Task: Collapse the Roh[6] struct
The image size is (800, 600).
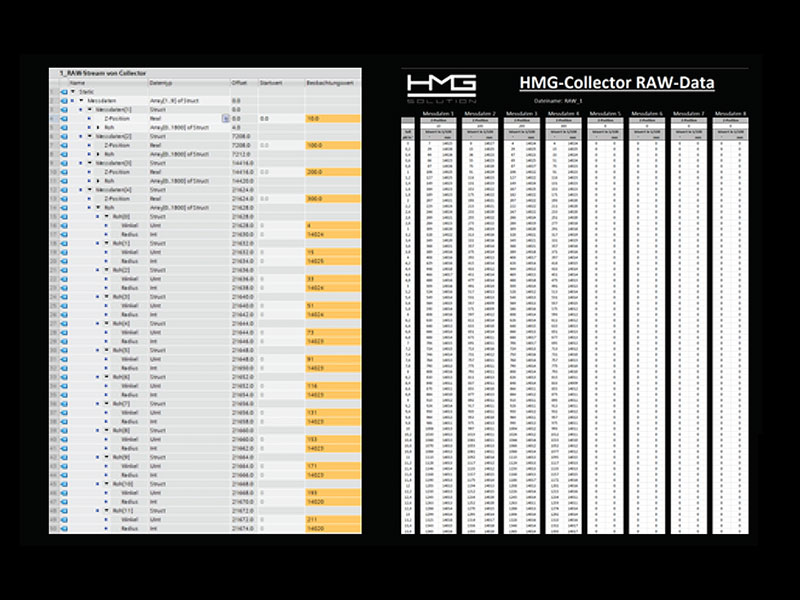Action: (107, 377)
